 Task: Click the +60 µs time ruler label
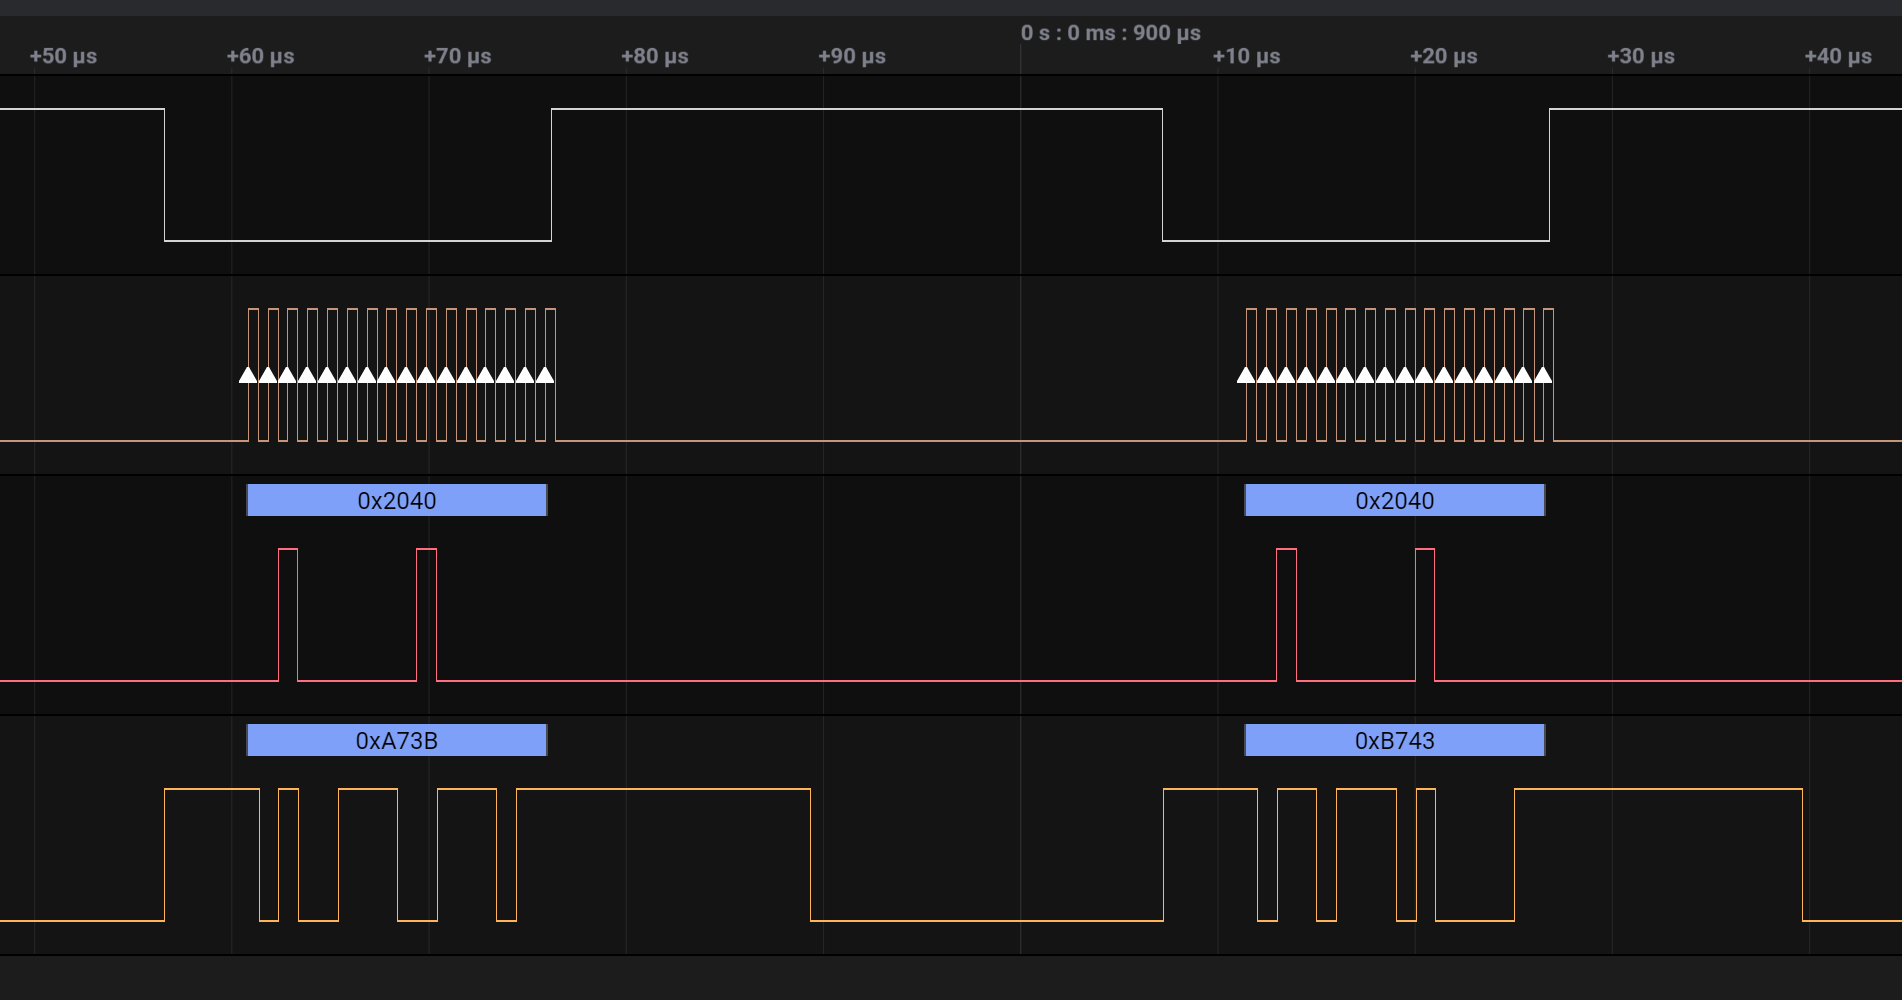260,56
